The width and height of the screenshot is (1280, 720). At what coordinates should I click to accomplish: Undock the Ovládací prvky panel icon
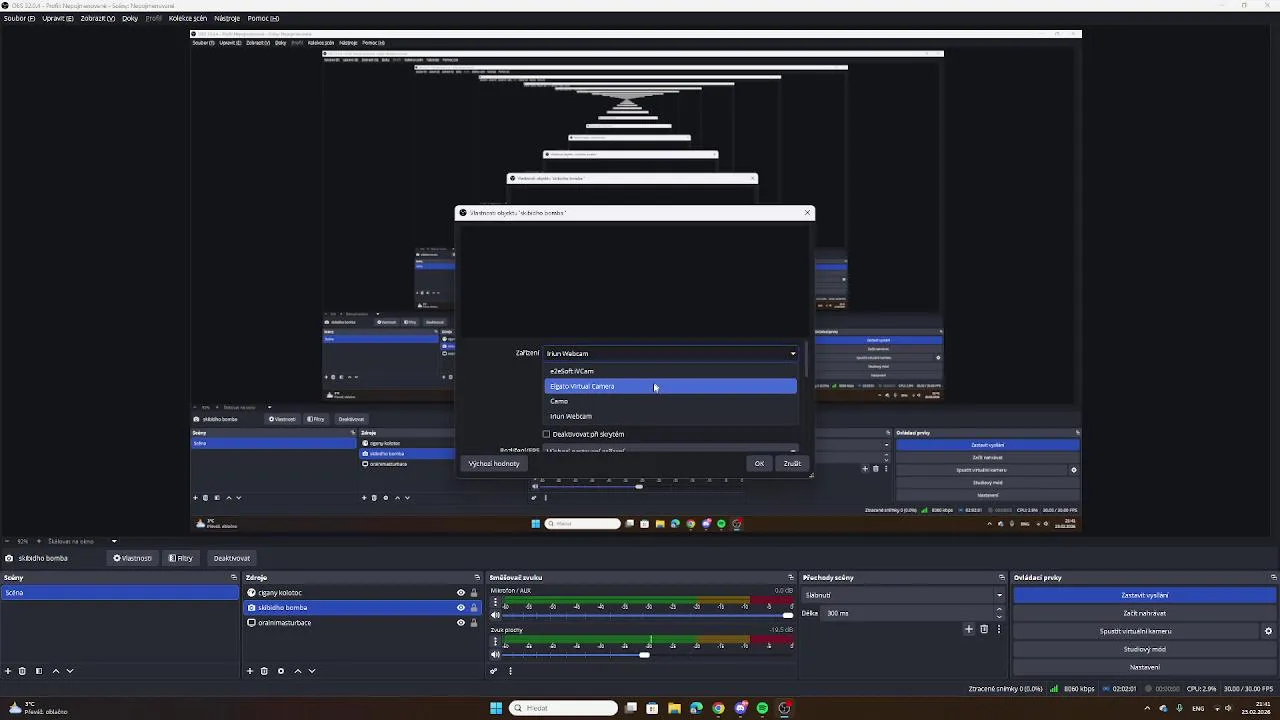pyautogui.click(x=1273, y=577)
